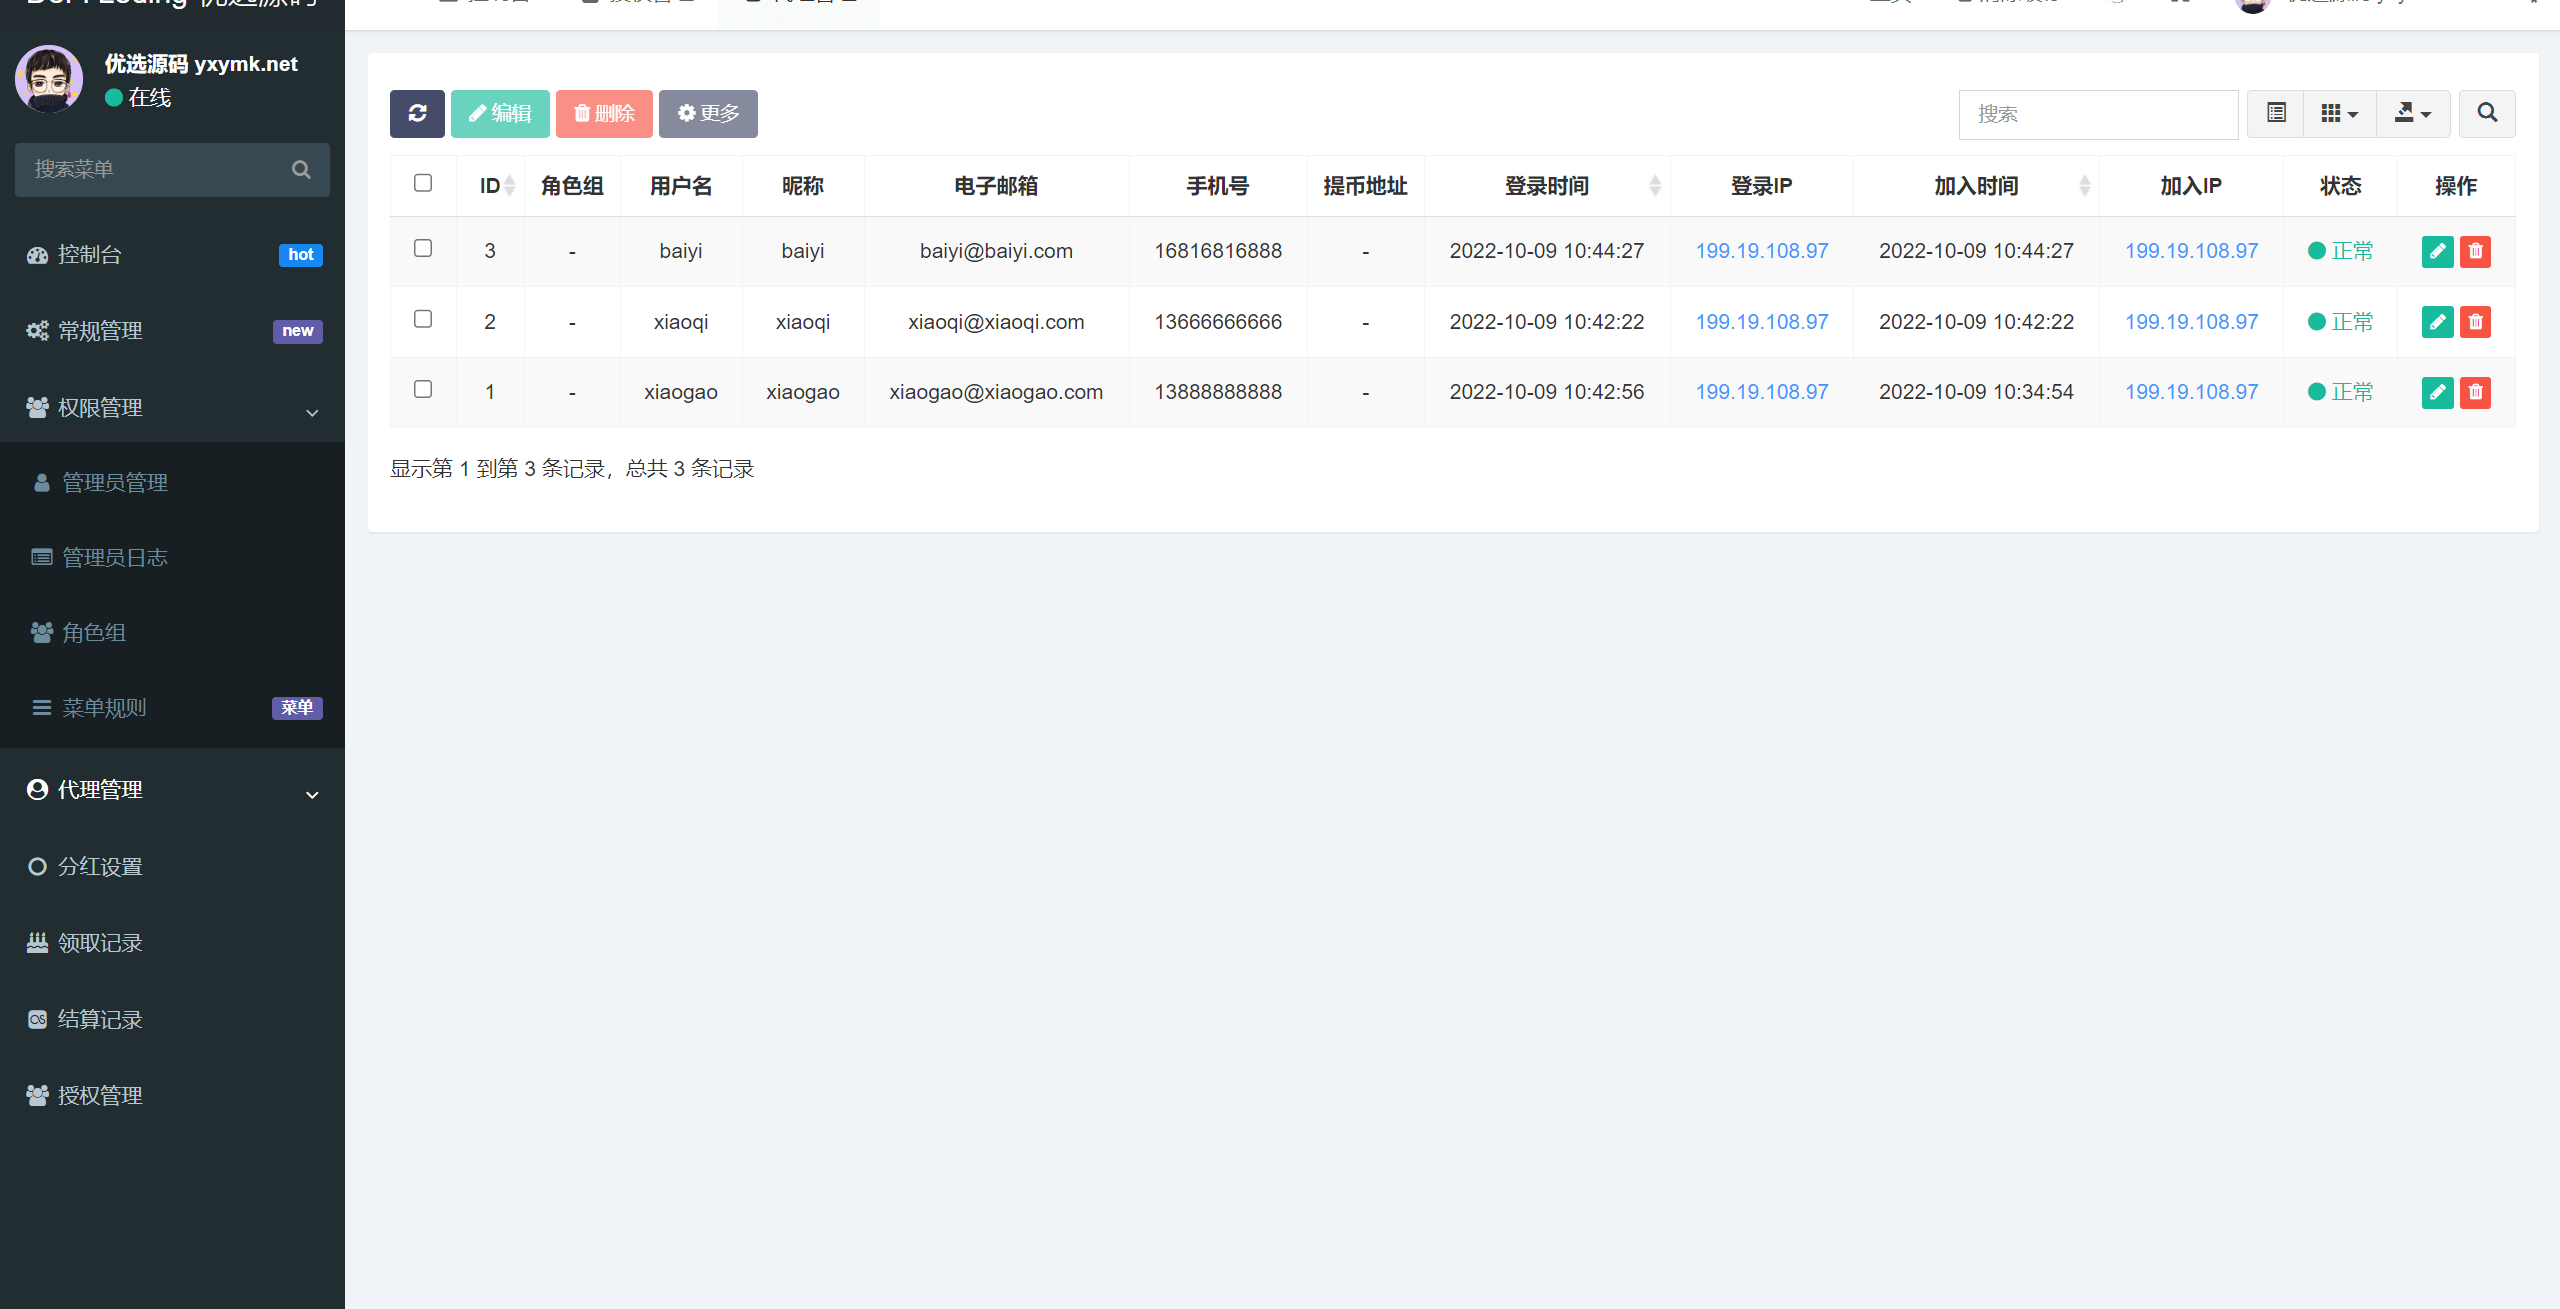Open the export data dropdown
The height and width of the screenshot is (1309, 2560).
coord(2412,114)
